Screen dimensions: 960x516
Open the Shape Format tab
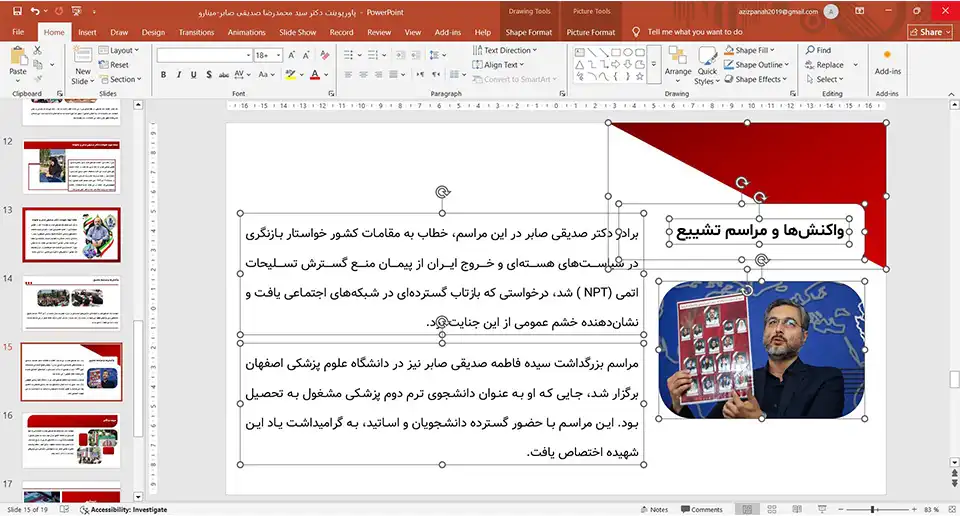pyautogui.click(x=528, y=32)
